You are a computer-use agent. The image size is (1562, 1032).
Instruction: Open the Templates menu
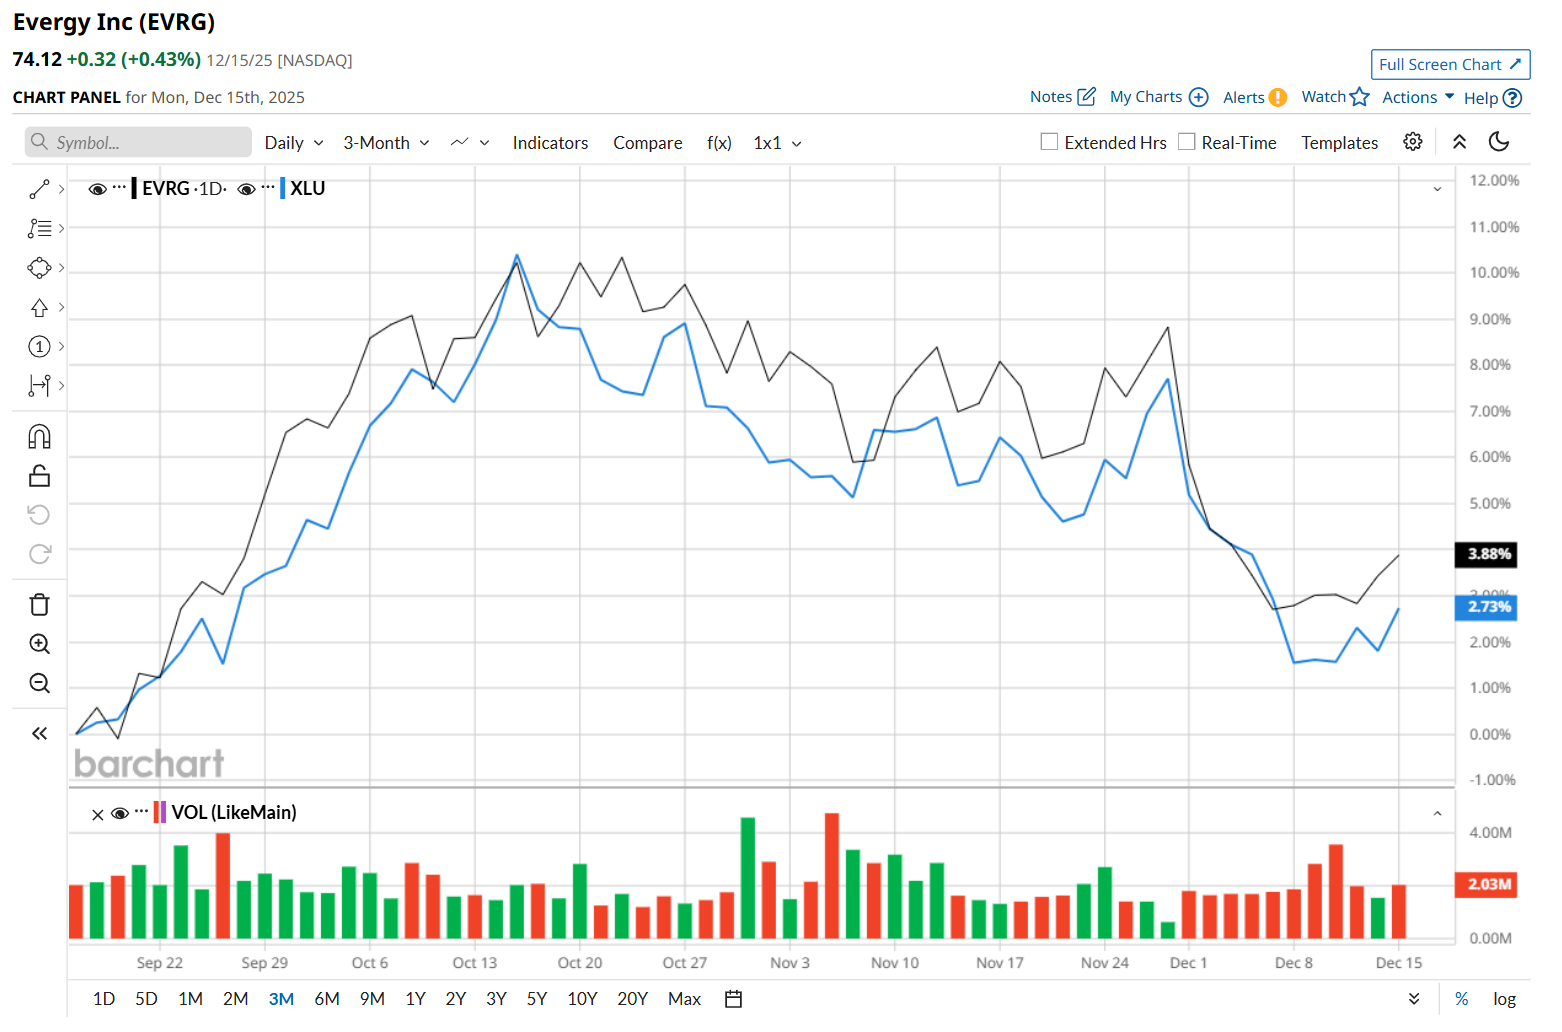[x=1339, y=143]
